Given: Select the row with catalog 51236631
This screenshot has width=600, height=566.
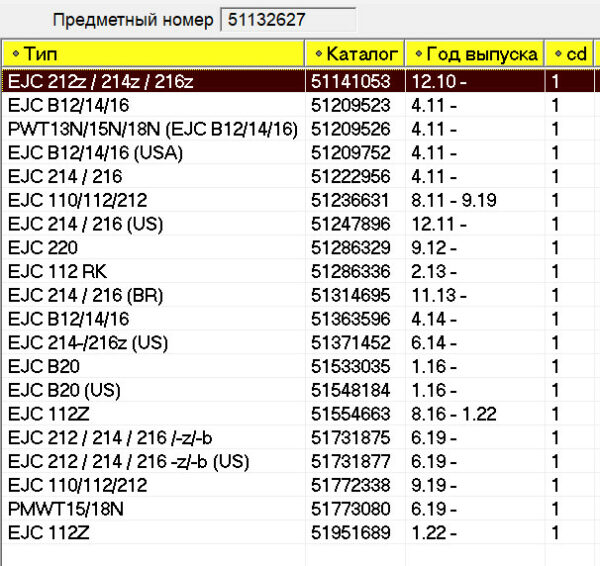Looking at the screenshot, I should (300, 200).
